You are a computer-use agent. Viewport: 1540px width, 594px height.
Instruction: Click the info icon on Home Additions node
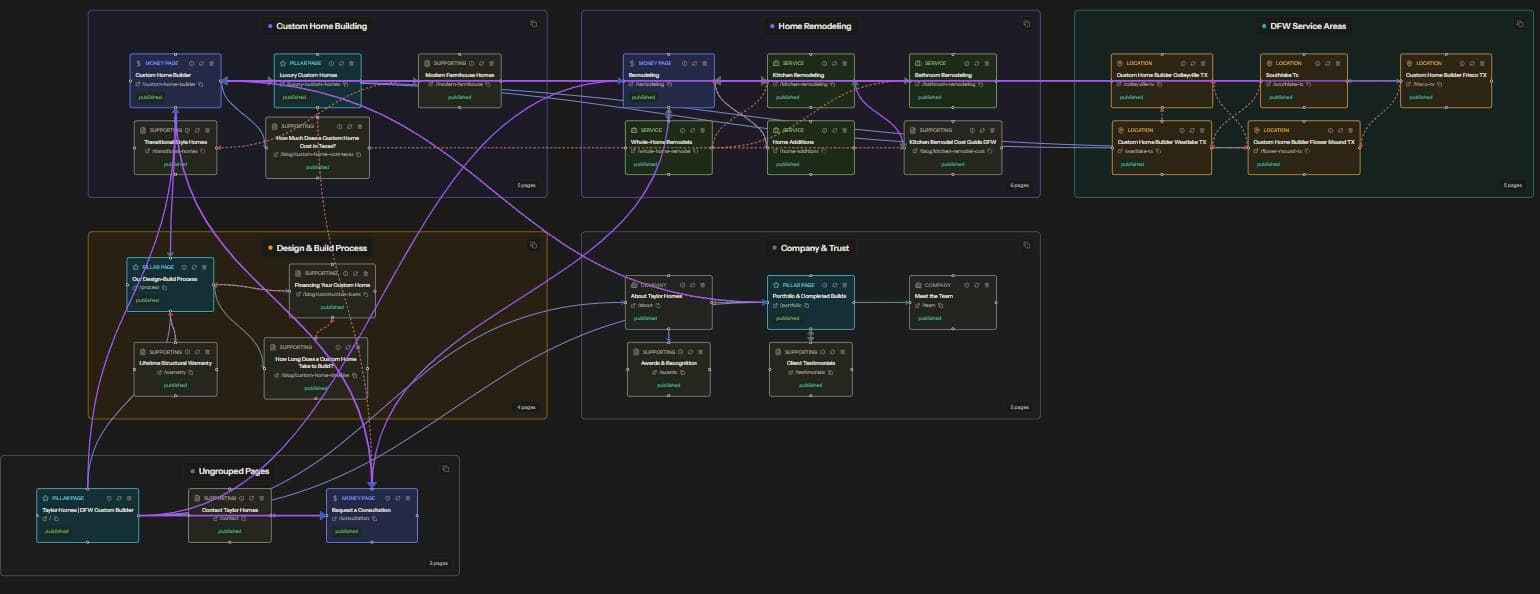(x=824, y=130)
